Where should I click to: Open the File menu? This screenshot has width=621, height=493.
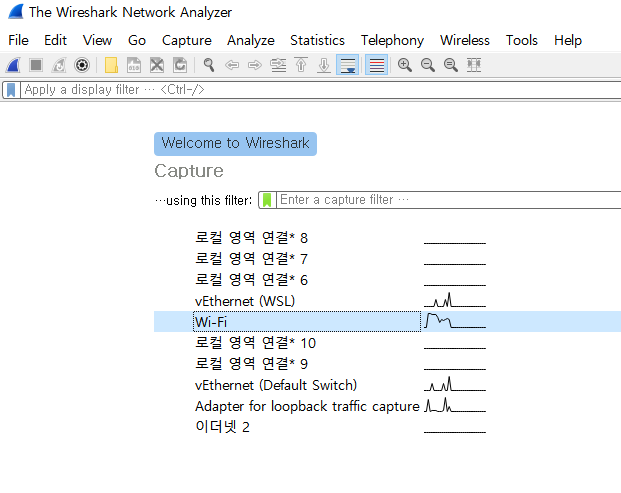pos(18,40)
